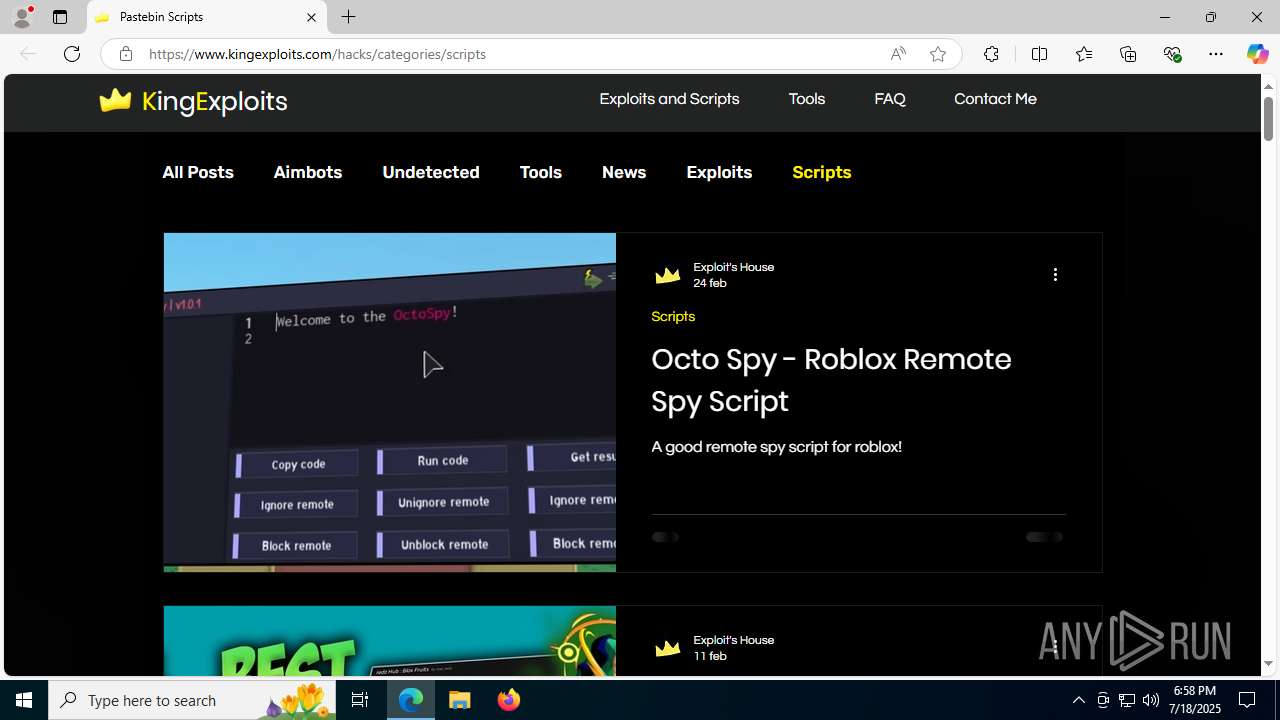
Task: Open Edge Settings and more menu
Action: pyautogui.click(x=1216, y=54)
